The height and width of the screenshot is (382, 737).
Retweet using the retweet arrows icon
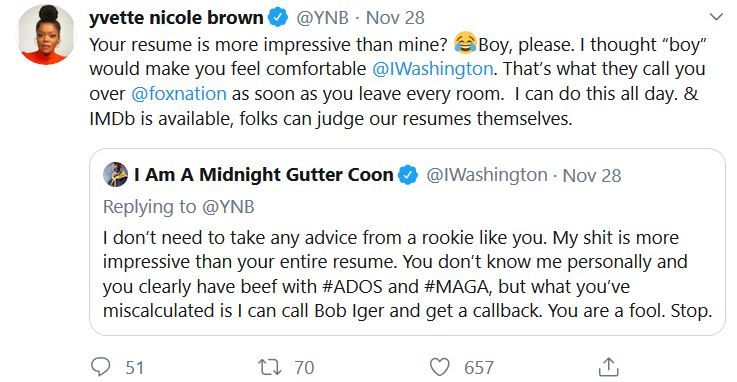(x=270, y=367)
